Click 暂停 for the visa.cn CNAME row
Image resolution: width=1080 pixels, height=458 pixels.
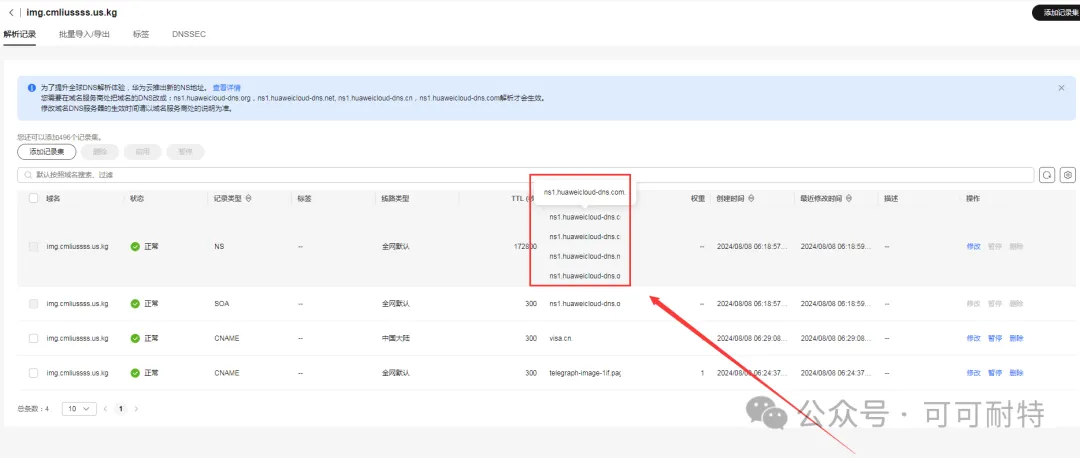click(995, 338)
